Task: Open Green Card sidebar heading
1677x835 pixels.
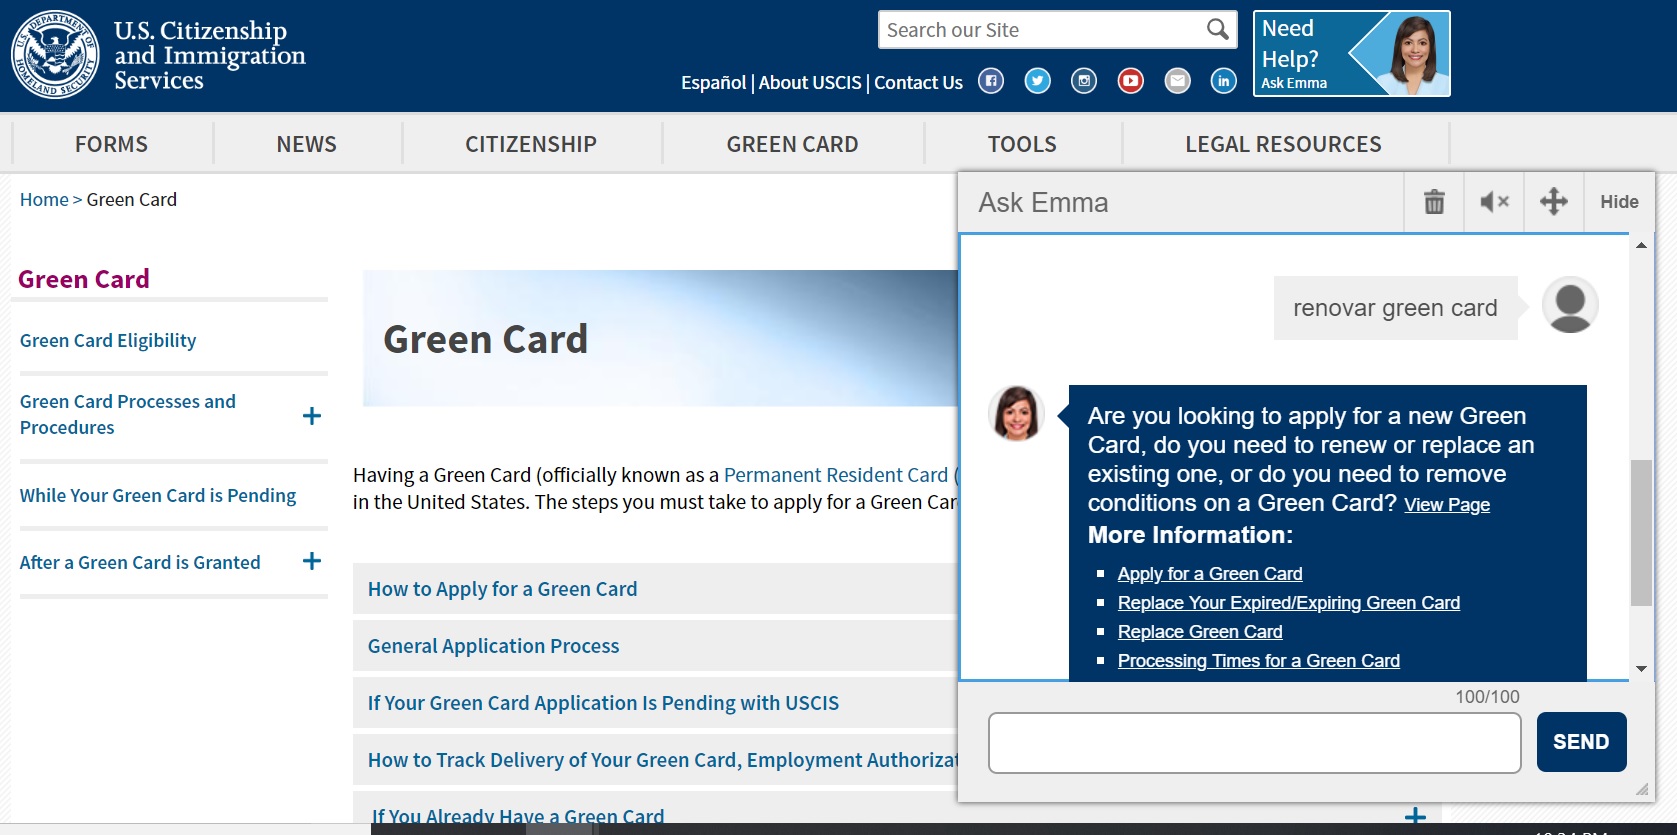Action: click(84, 279)
